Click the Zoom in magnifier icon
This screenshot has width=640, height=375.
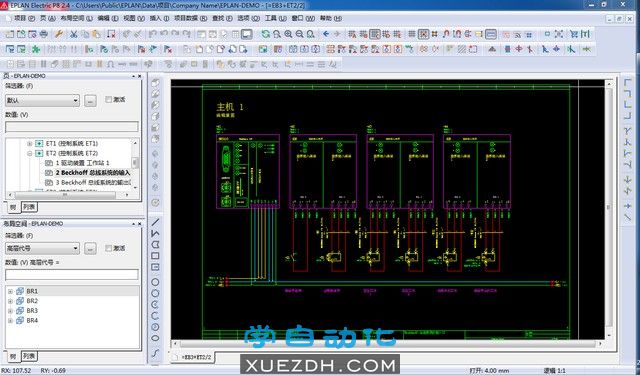click(289, 34)
